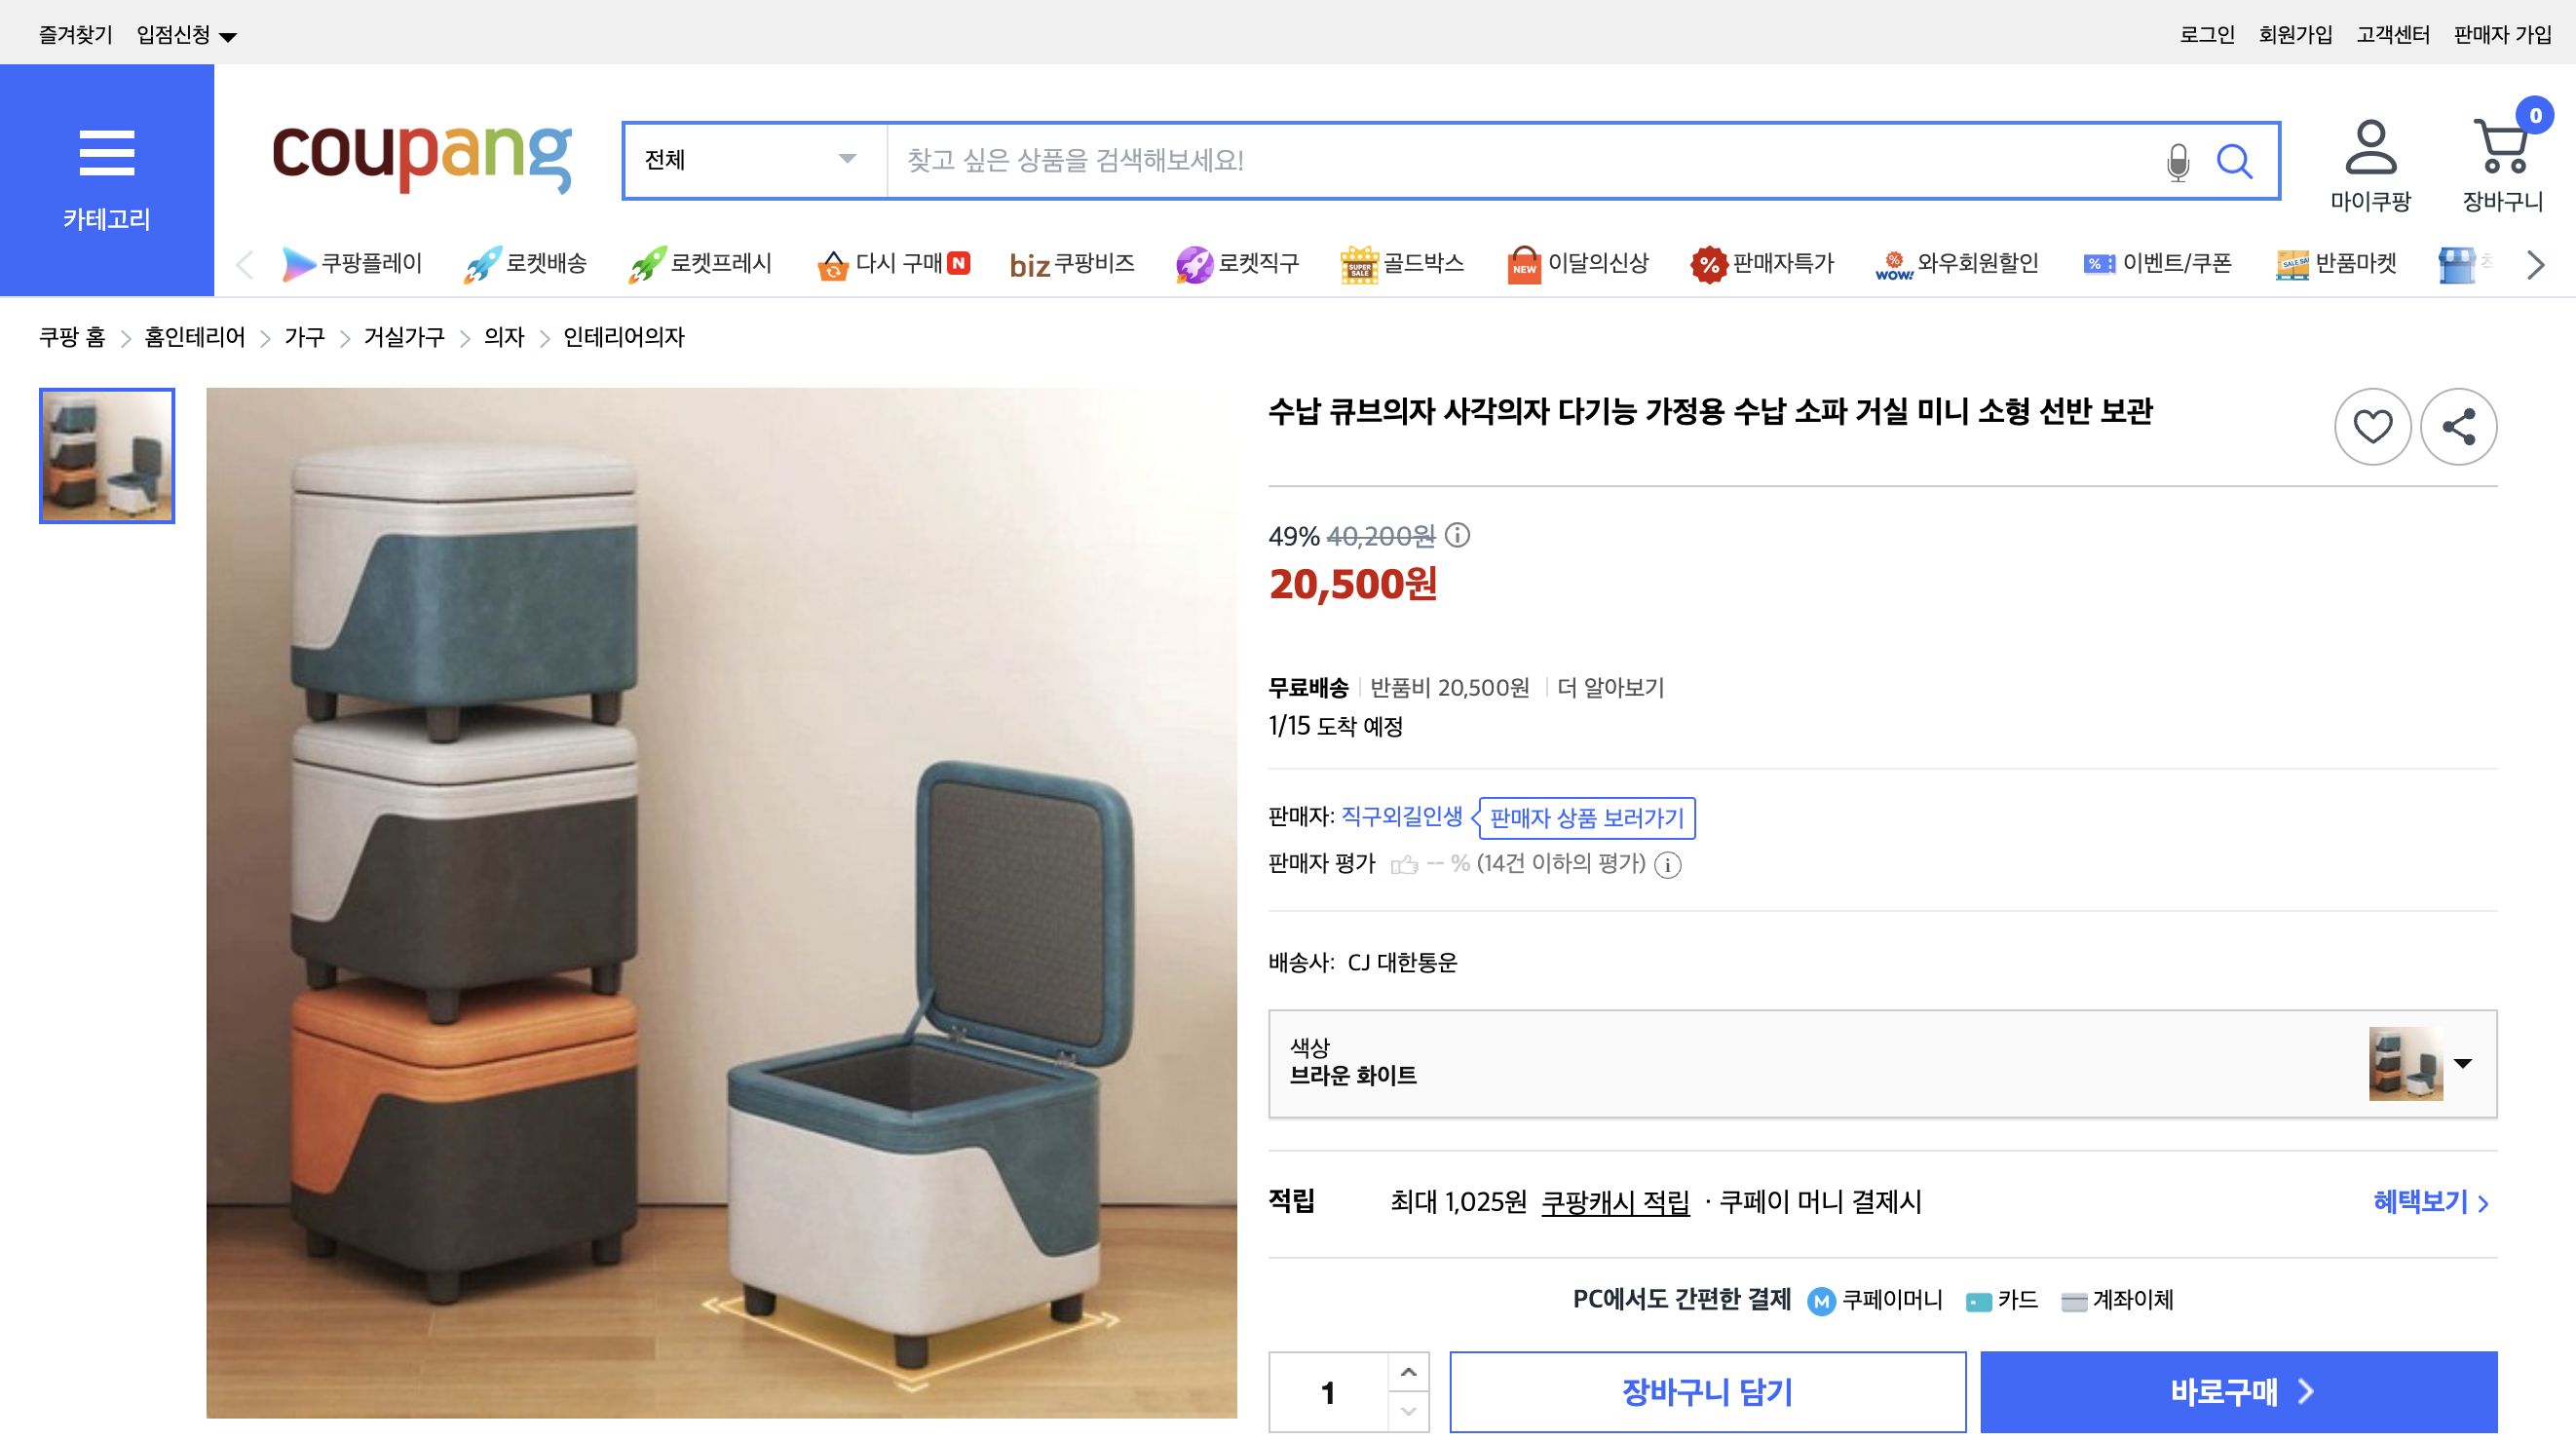Select the product thumbnail image
Viewport: 2576px width, 1440px height.
point(106,457)
